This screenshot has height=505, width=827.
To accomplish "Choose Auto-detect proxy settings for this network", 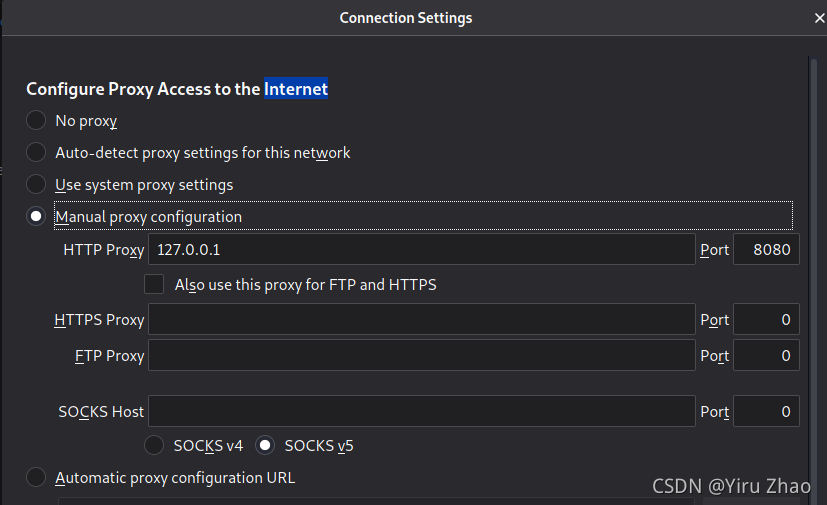I will tap(36, 153).
